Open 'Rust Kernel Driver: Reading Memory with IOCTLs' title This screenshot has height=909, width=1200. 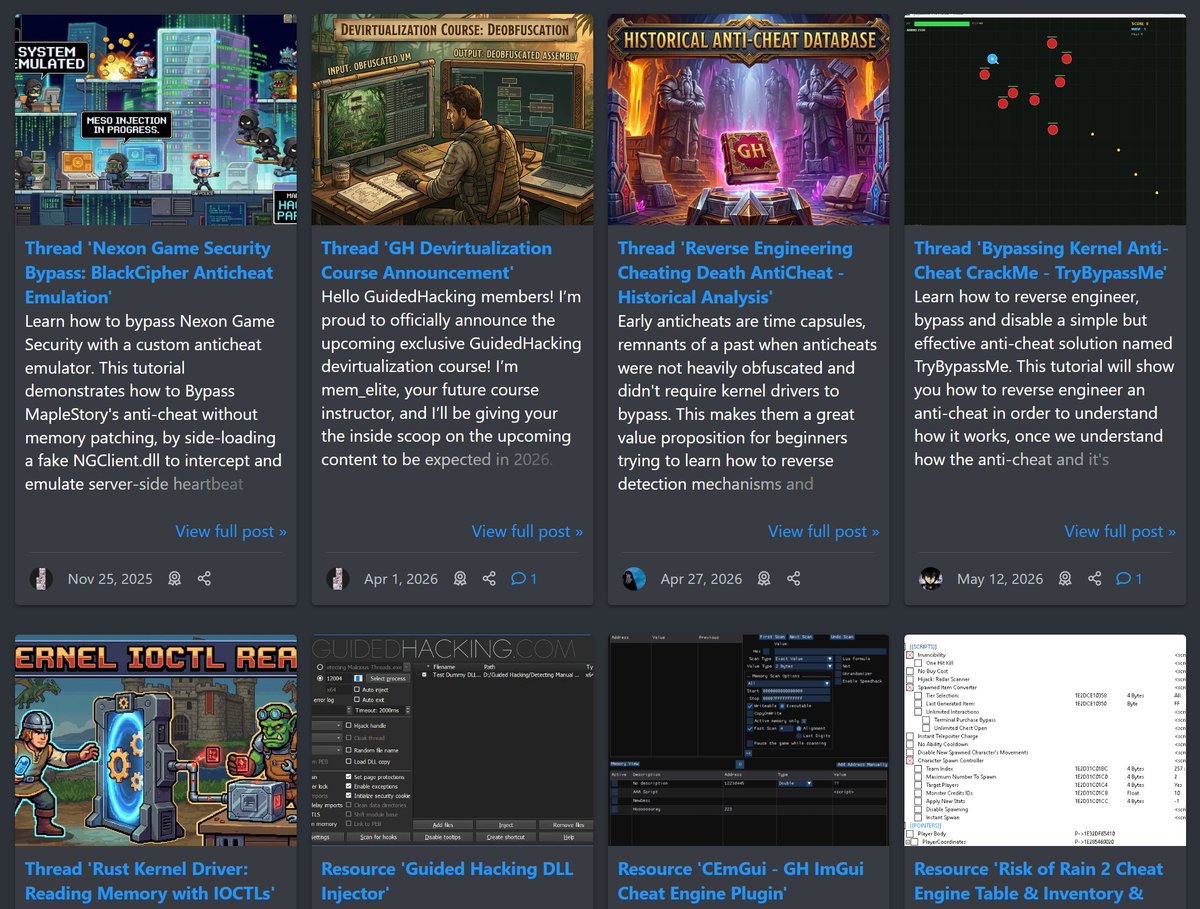pyautogui.click(x=150, y=881)
